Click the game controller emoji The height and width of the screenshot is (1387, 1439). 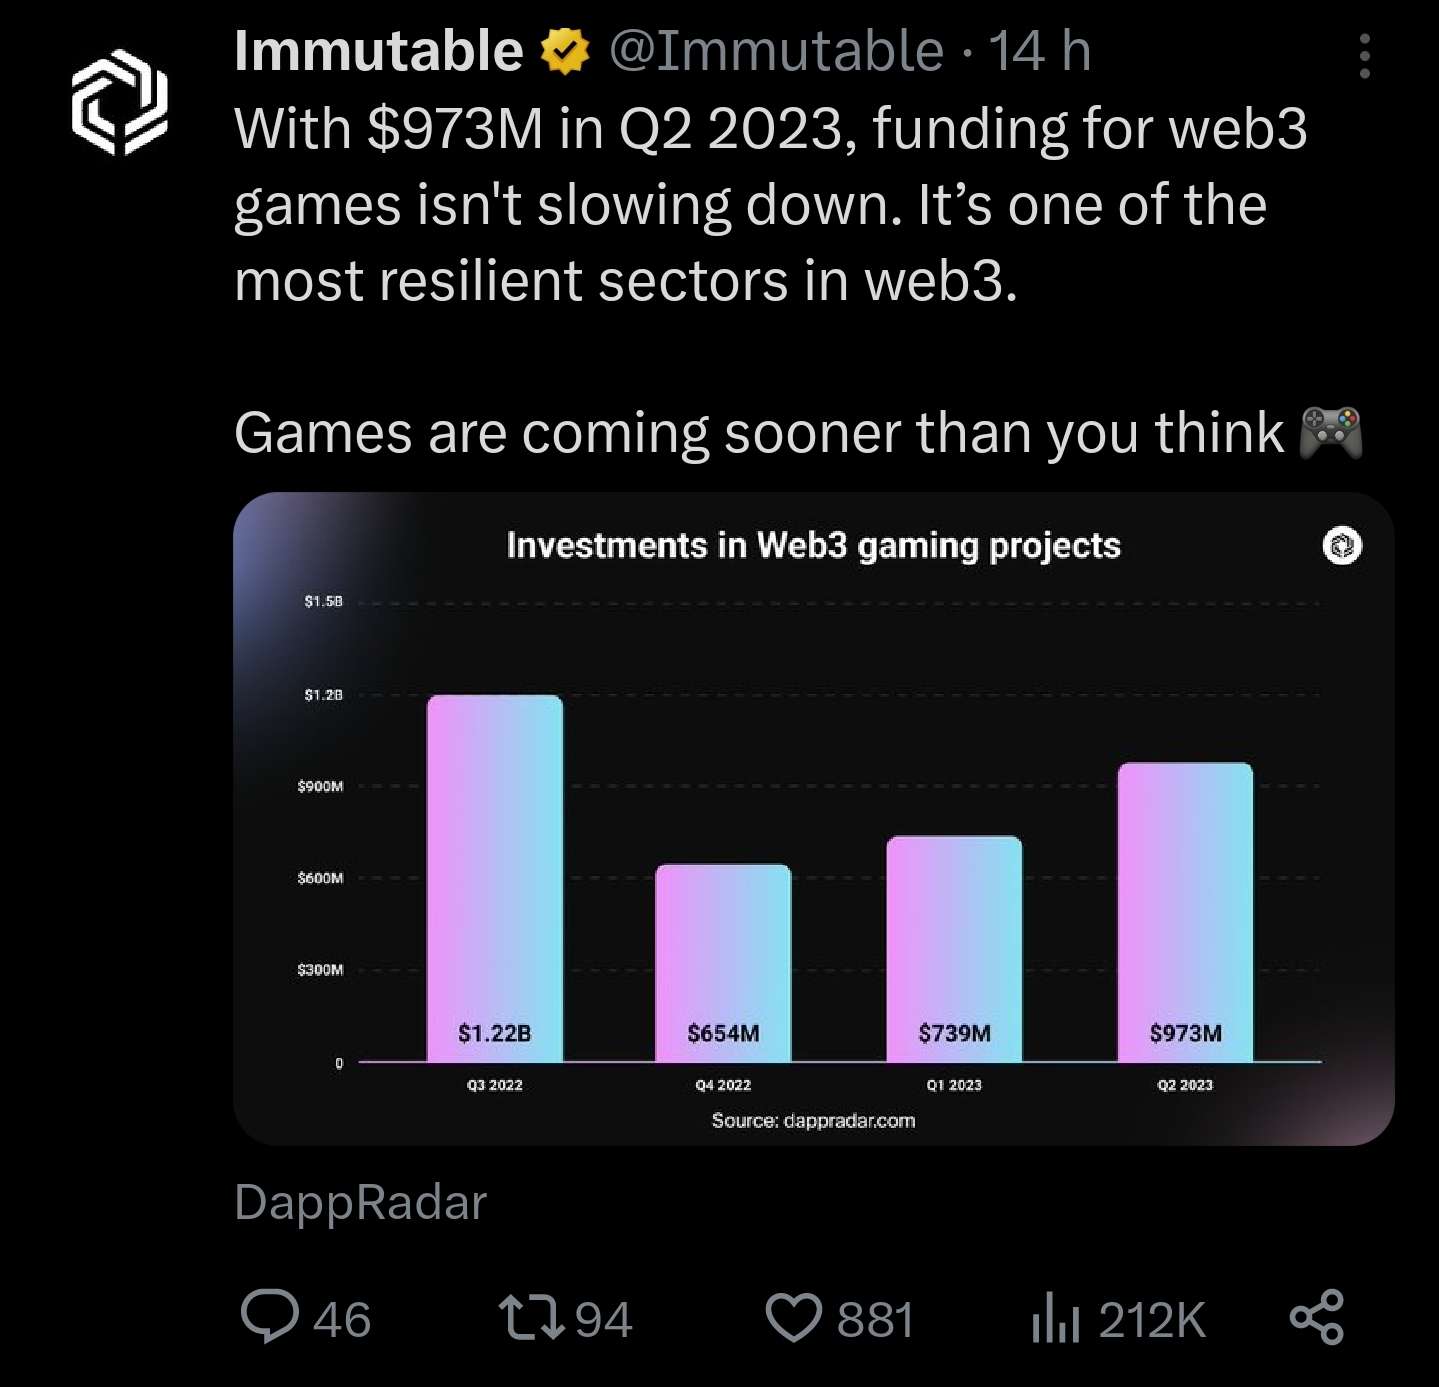point(1330,433)
